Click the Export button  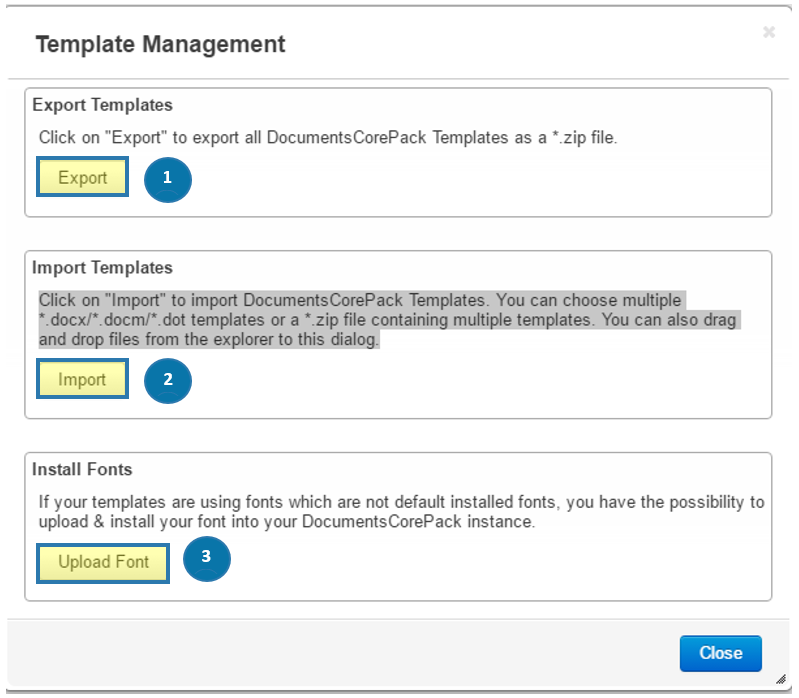pyautogui.click(x=82, y=177)
